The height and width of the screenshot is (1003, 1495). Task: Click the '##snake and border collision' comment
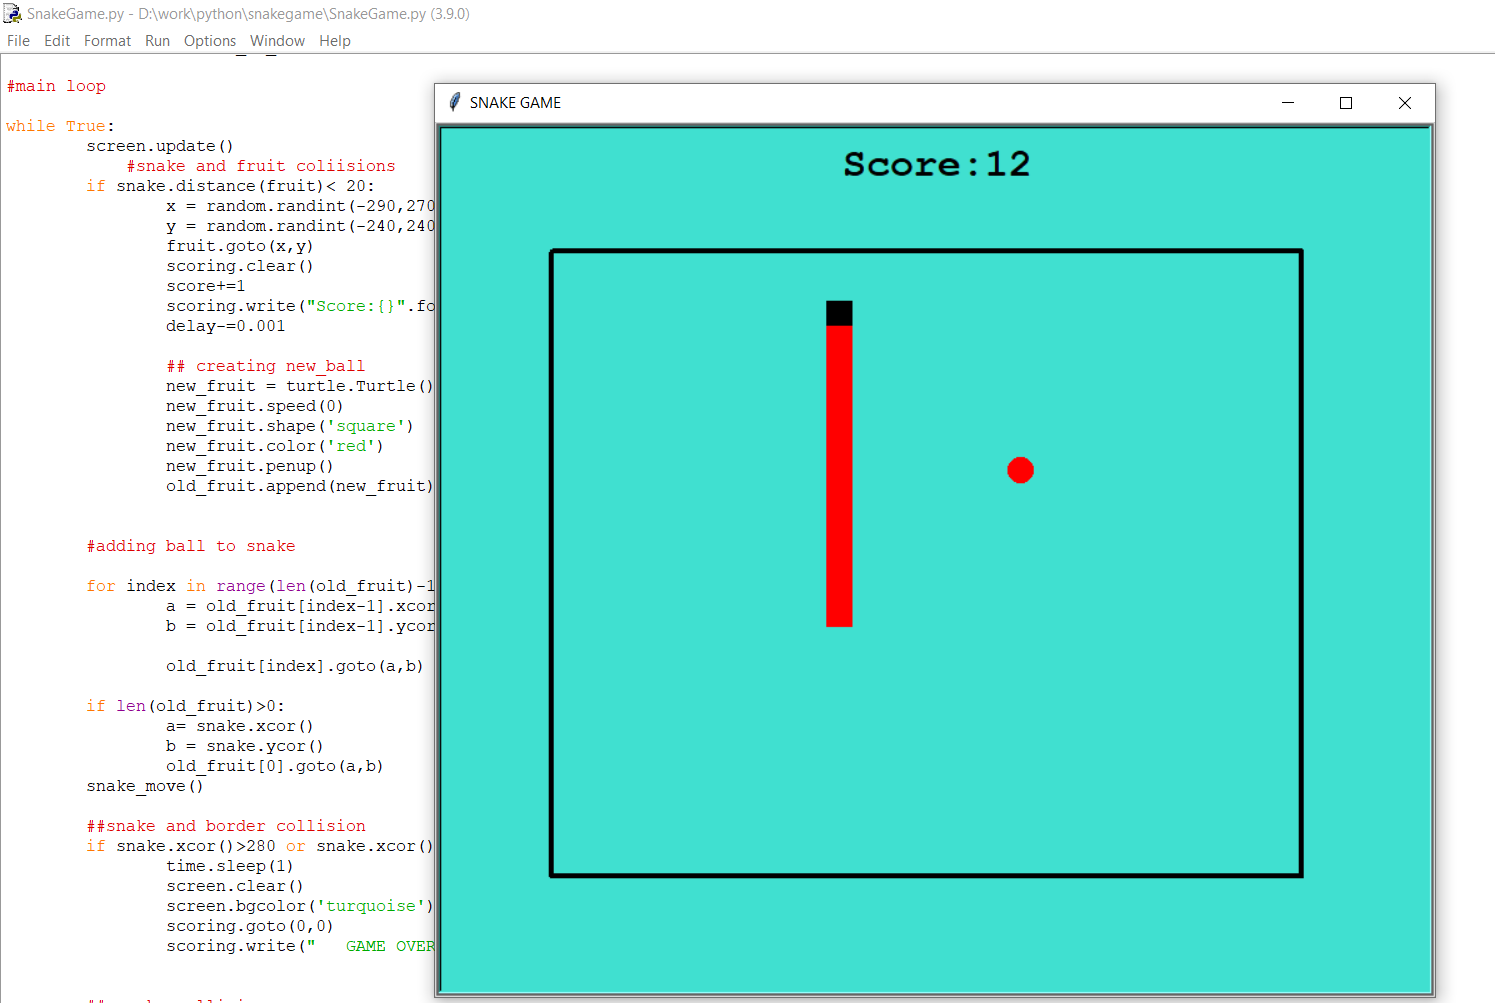click(x=226, y=826)
